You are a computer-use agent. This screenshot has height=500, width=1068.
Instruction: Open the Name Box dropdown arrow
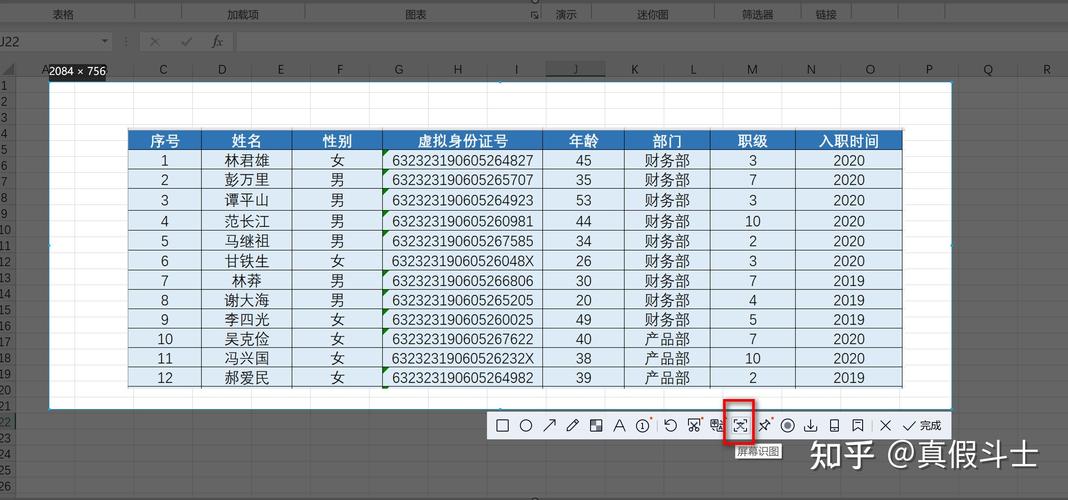(105, 42)
